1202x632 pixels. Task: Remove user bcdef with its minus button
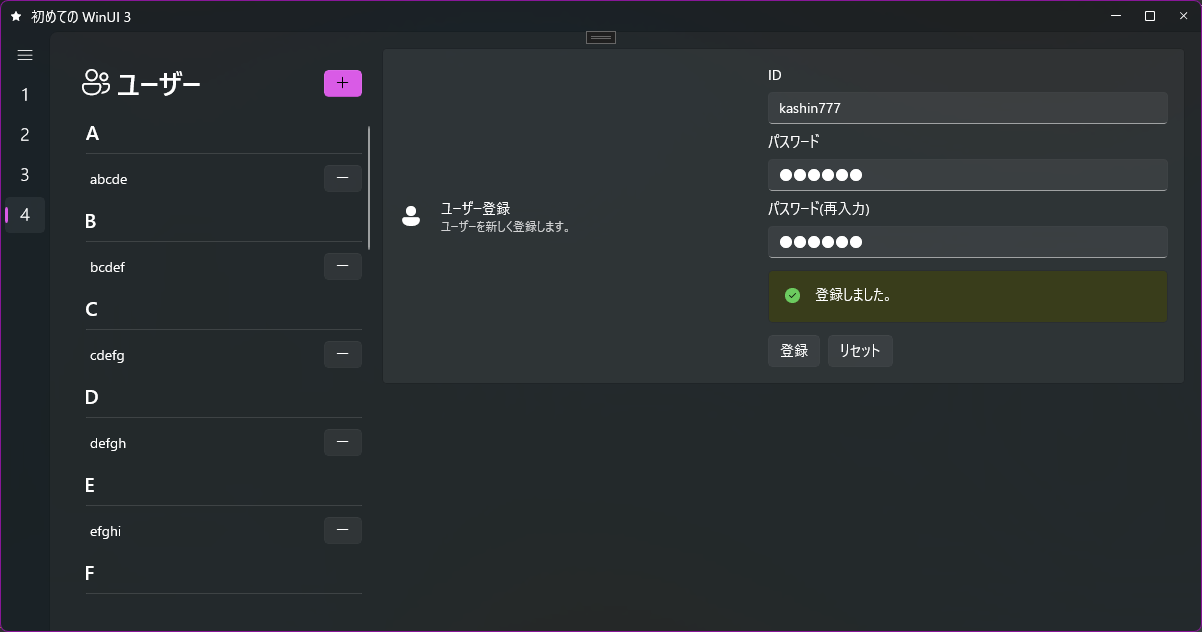tap(343, 266)
